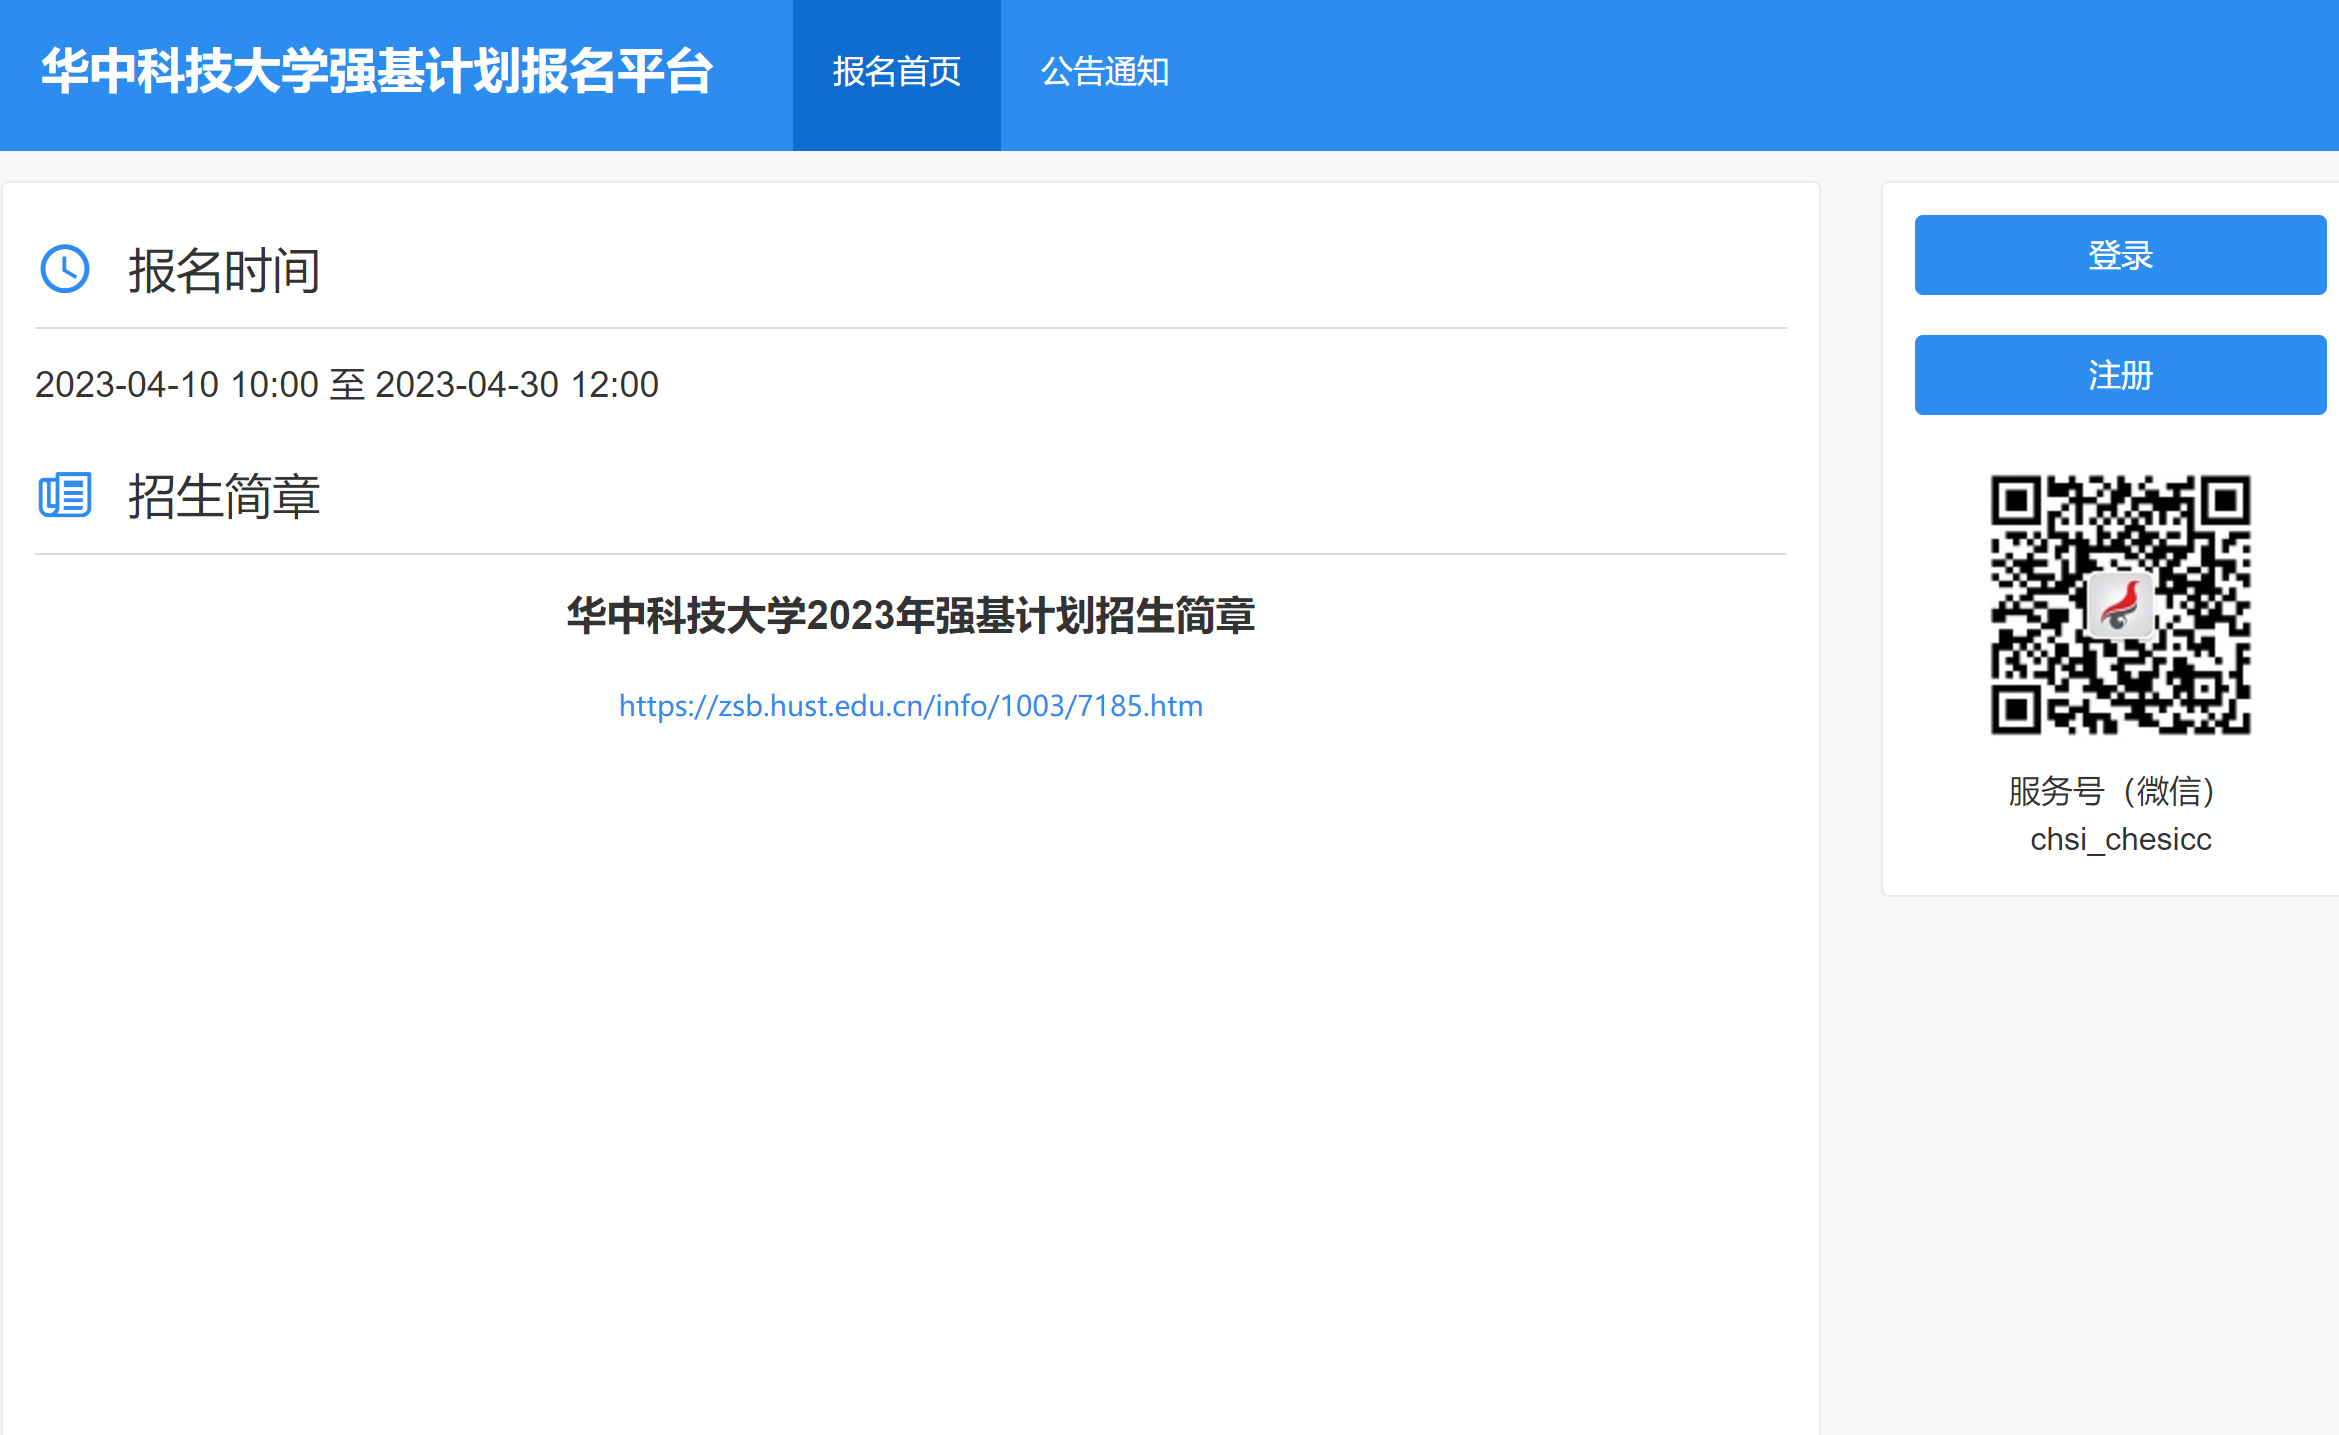Viewport: 2339px width, 1435px height.
Task: Click the 报名时间 section heading
Action: tap(224, 271)
